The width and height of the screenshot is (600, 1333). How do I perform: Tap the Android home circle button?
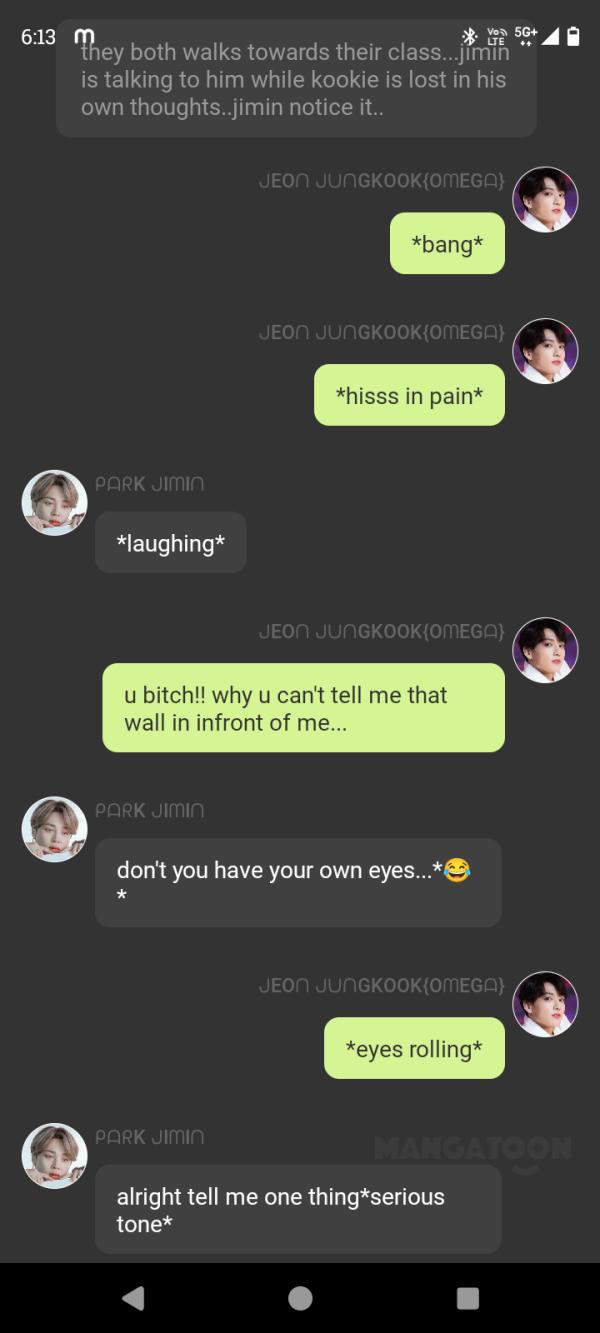pos(300,1297)
